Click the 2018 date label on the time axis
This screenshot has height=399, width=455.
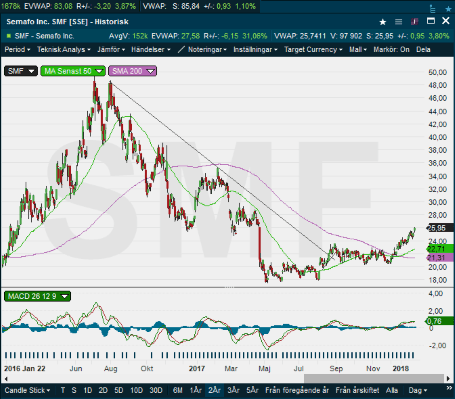coord(400,369)
